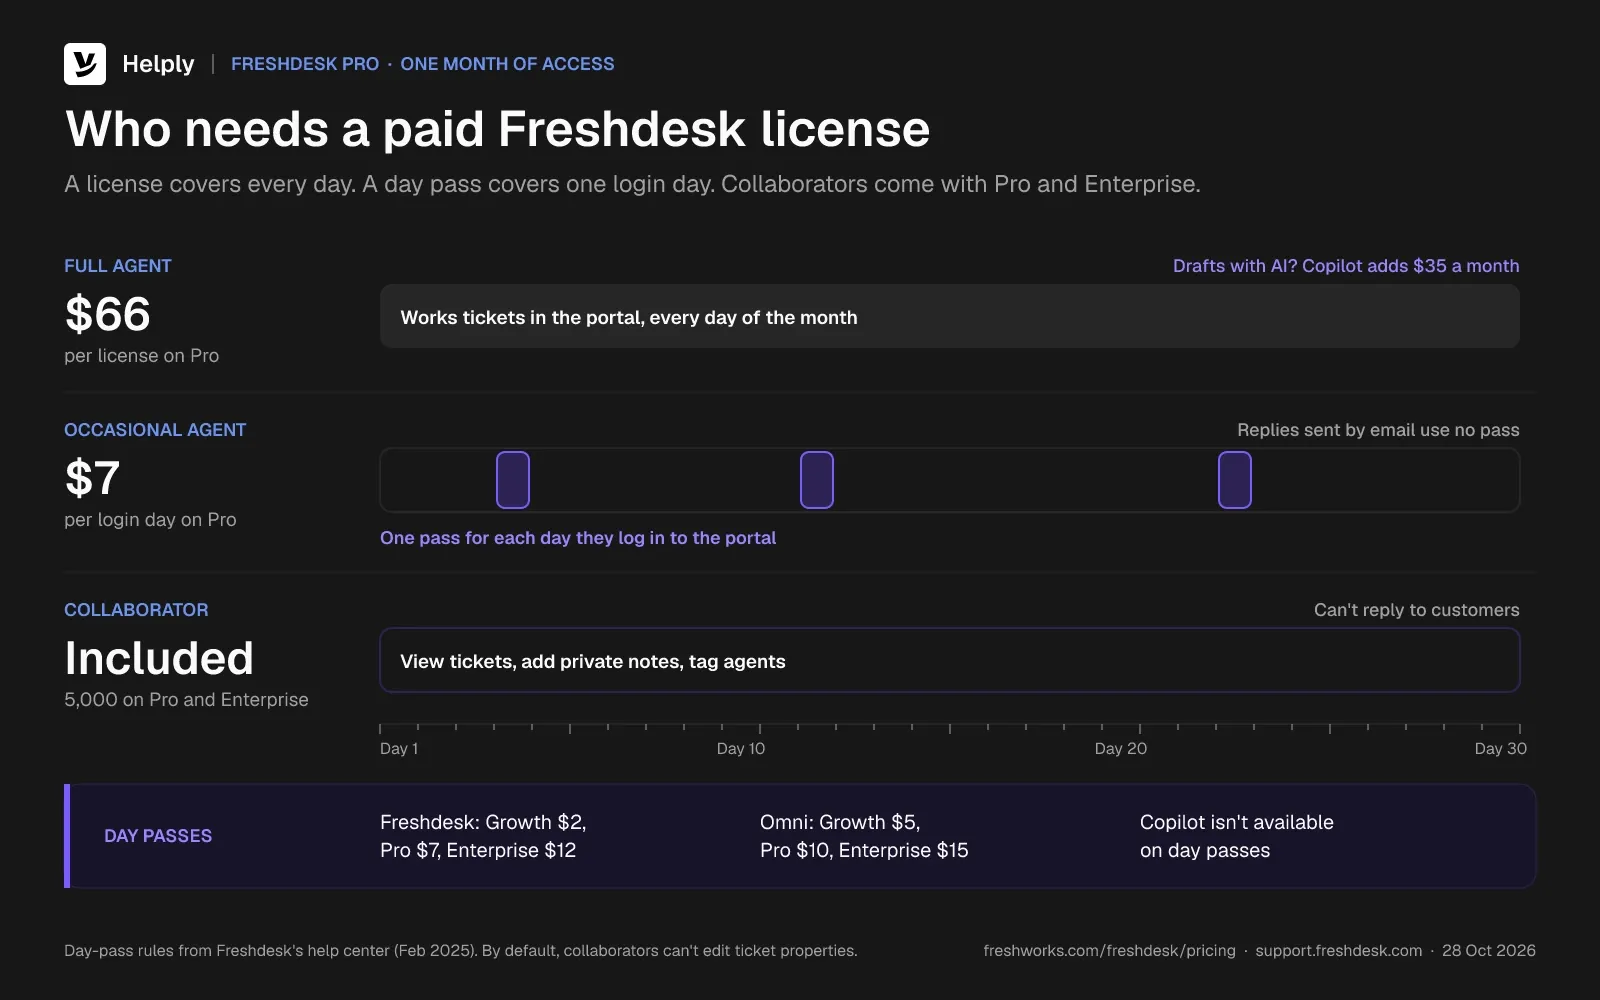Click the subtitle about day pass coverage
The height and width of the screenshot is (1000, 1600).
coord(632,184)
